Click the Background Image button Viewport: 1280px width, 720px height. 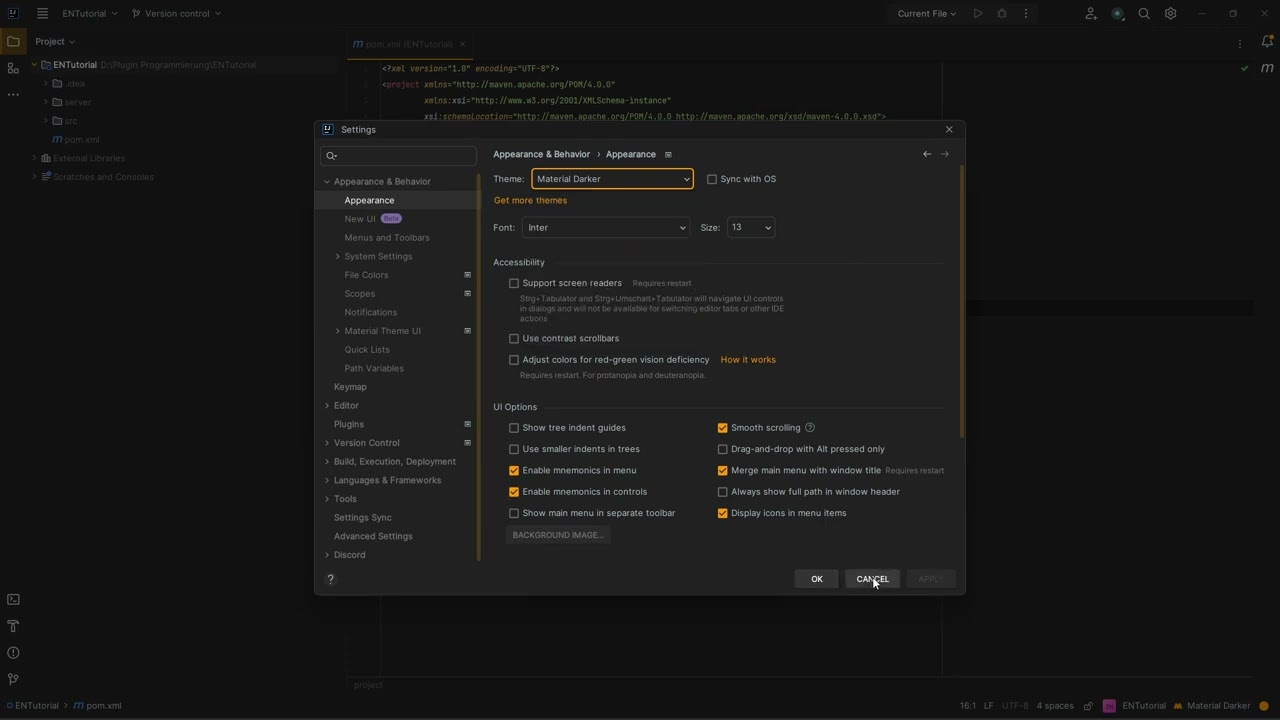558,535
